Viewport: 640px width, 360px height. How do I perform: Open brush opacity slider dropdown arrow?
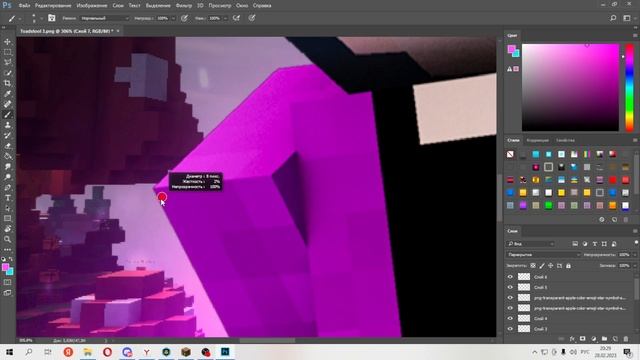tap(173, 18)
